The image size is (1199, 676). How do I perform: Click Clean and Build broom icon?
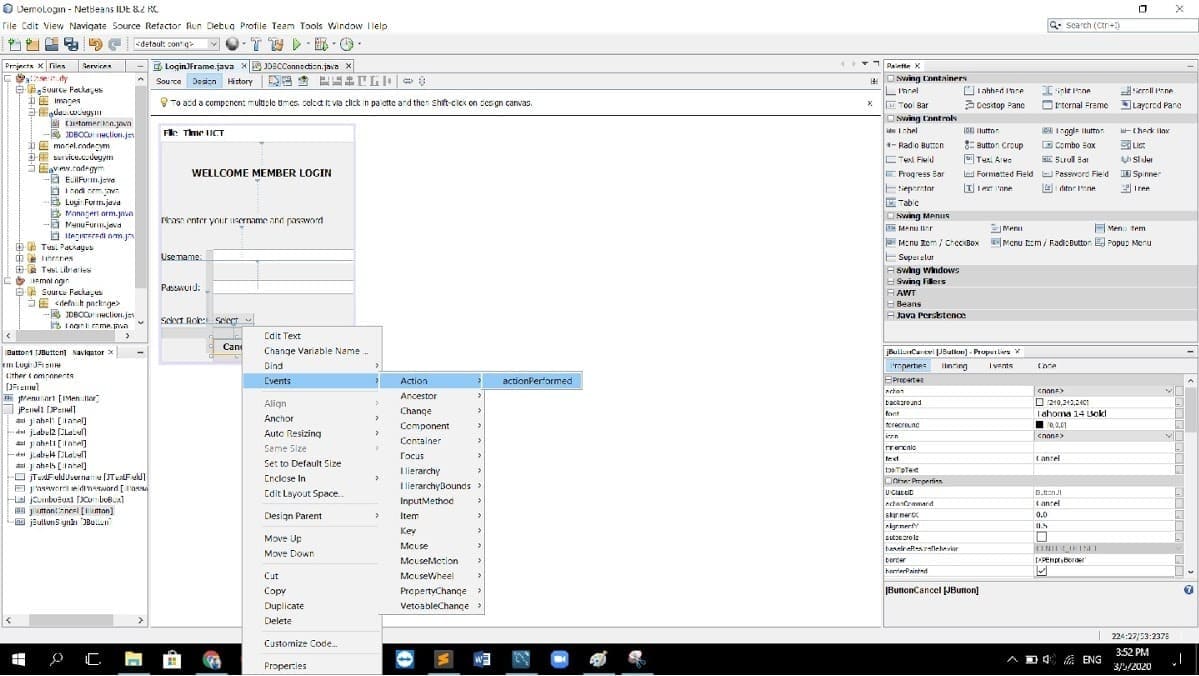(x=275, y=44)
